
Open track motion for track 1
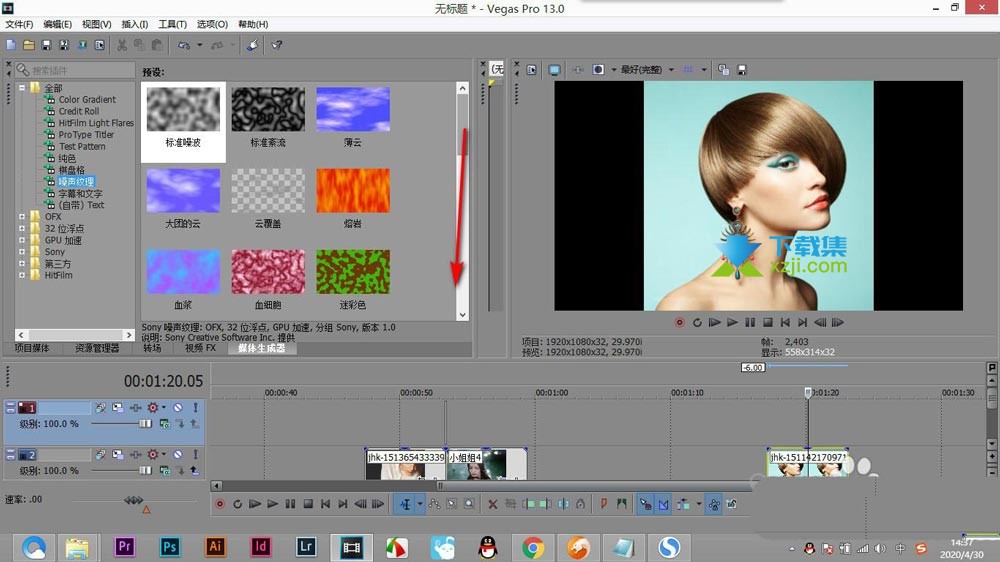(x=117, y=407)
